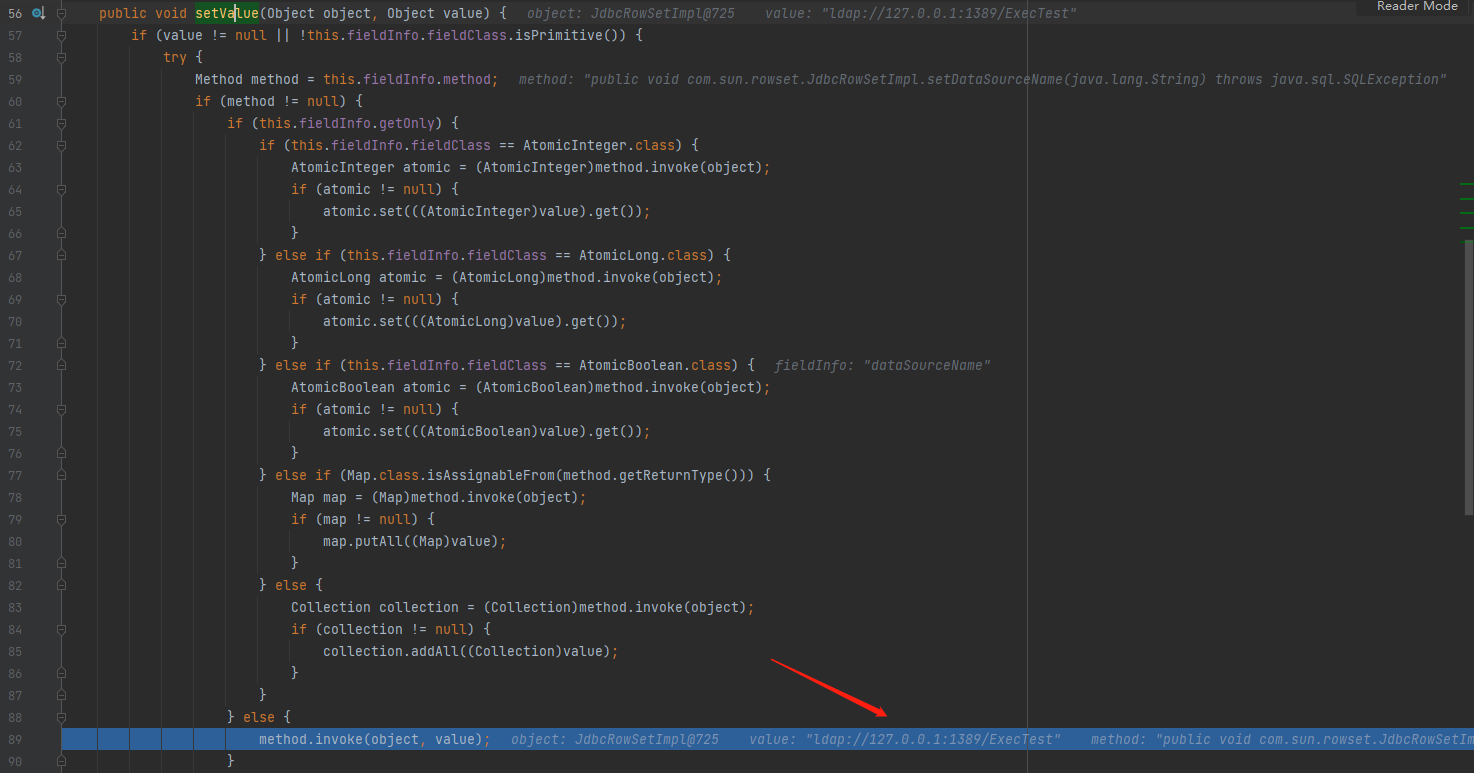This screenshot has height=773, width=1474.
Task: Click the override gutter icon on line 56
Action: 39,14
